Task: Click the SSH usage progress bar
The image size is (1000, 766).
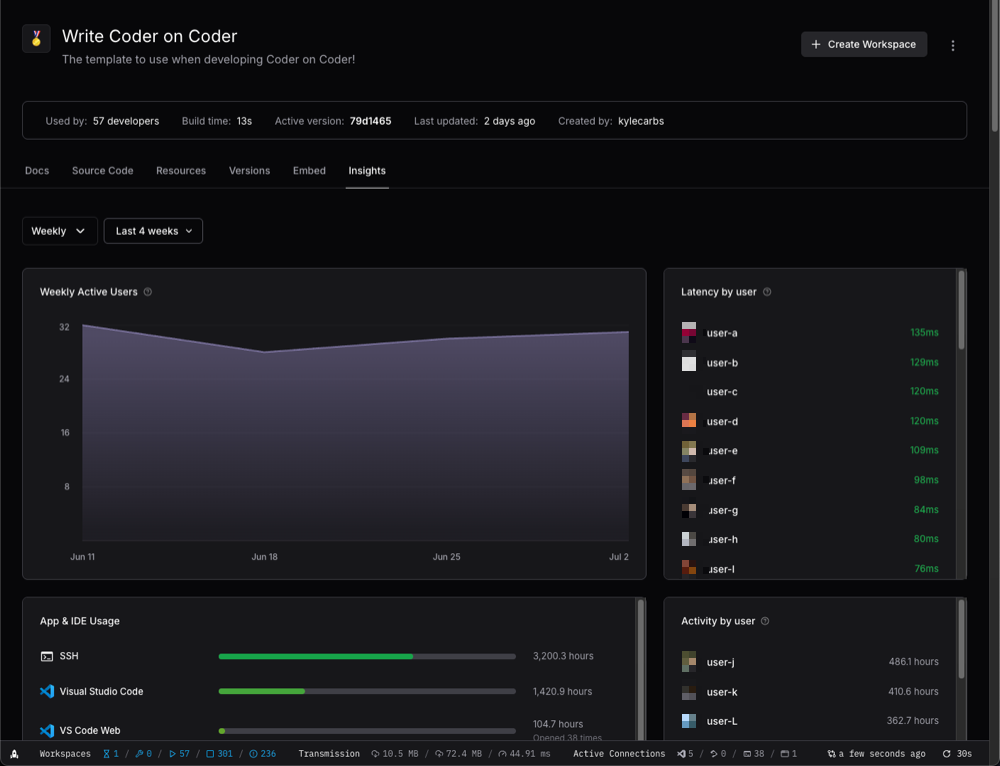Action: [367, 656]
